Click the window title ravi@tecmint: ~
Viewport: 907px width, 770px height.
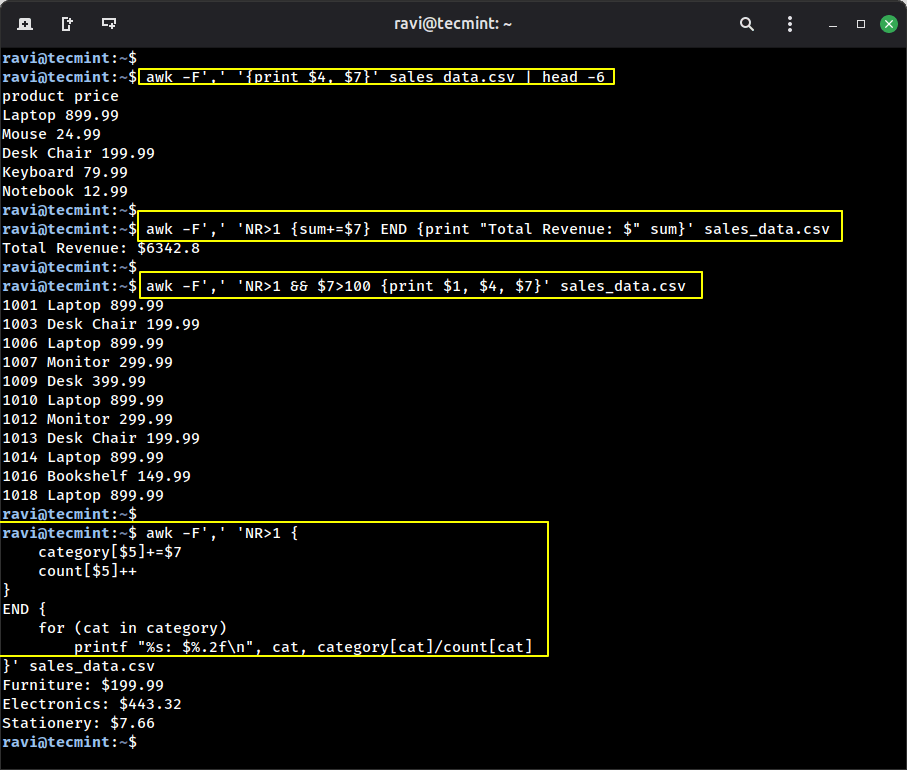click(453, 23)
